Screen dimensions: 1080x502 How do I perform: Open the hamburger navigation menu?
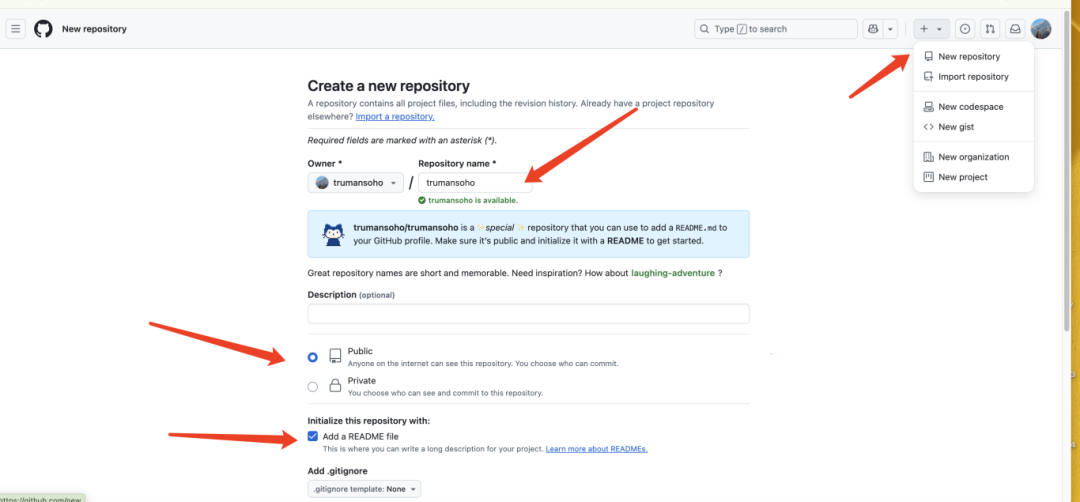[16, 29]
